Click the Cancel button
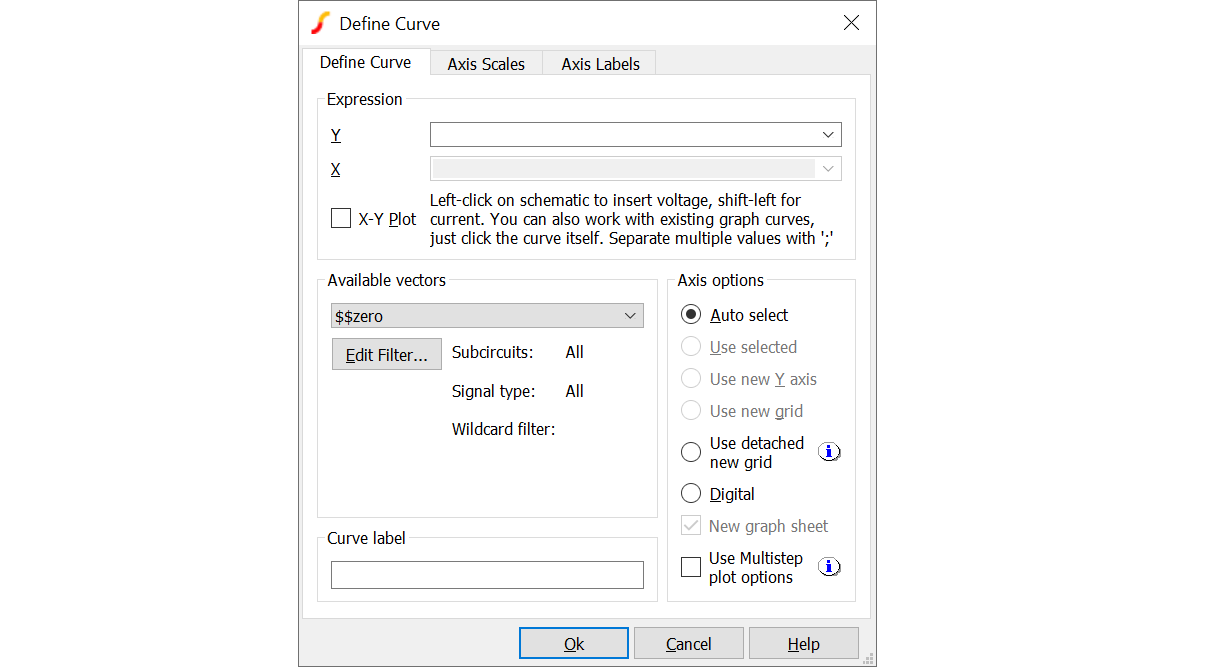This screenshot has width=1213, height=667. [x=688, y=644]
